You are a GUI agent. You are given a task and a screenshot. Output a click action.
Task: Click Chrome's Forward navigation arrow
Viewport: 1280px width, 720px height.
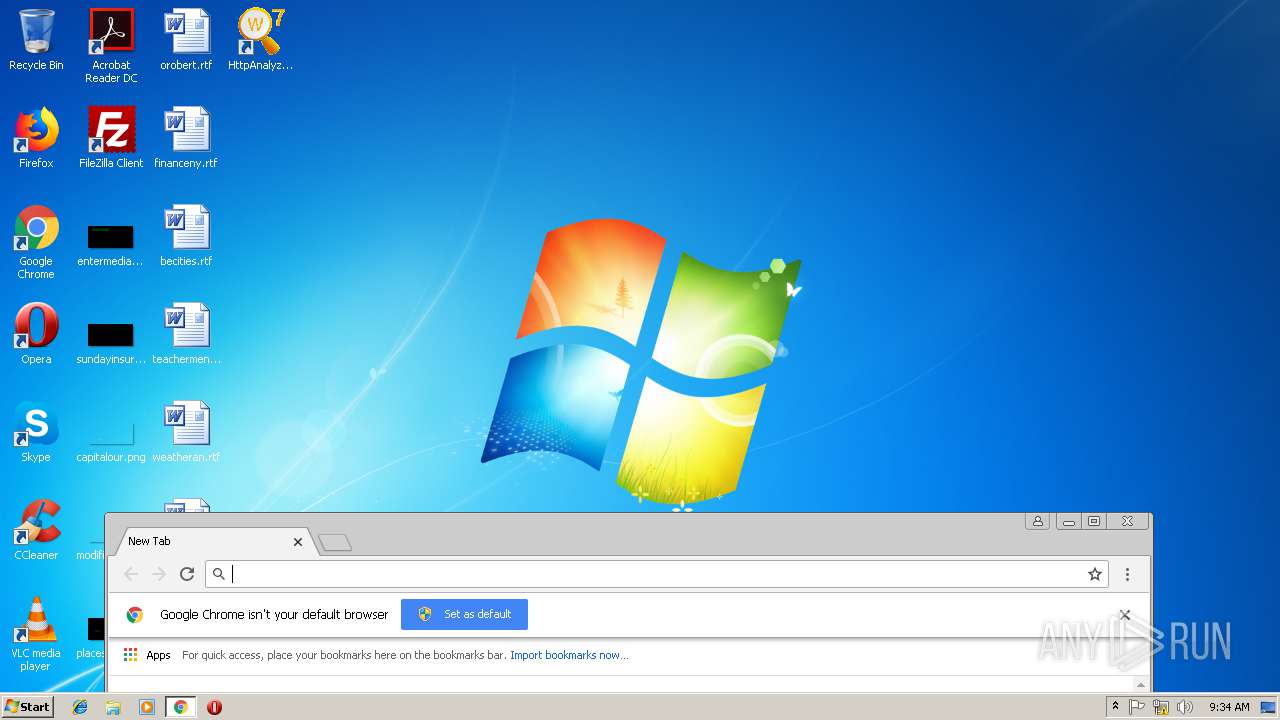[159, 574]
